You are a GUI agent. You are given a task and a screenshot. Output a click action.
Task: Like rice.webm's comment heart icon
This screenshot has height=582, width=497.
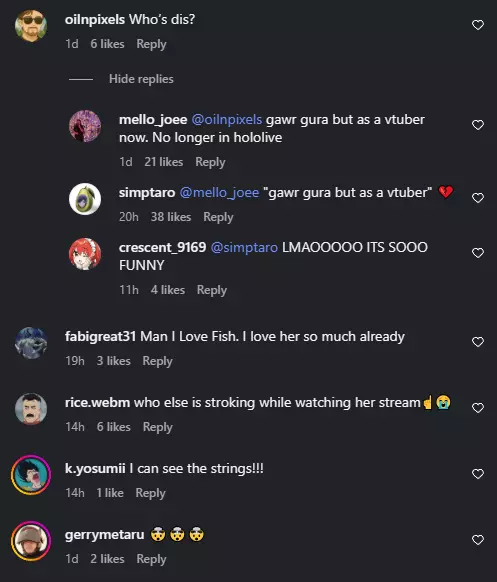click(x=478, y=408)
